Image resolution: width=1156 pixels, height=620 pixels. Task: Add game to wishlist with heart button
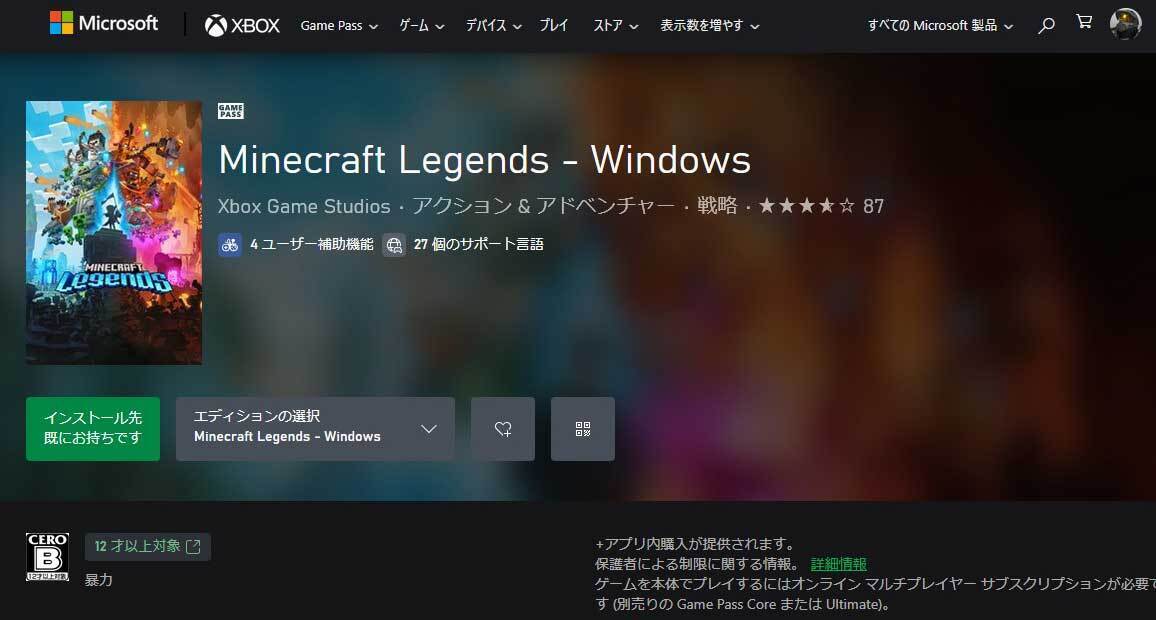[x=503, y=429]
